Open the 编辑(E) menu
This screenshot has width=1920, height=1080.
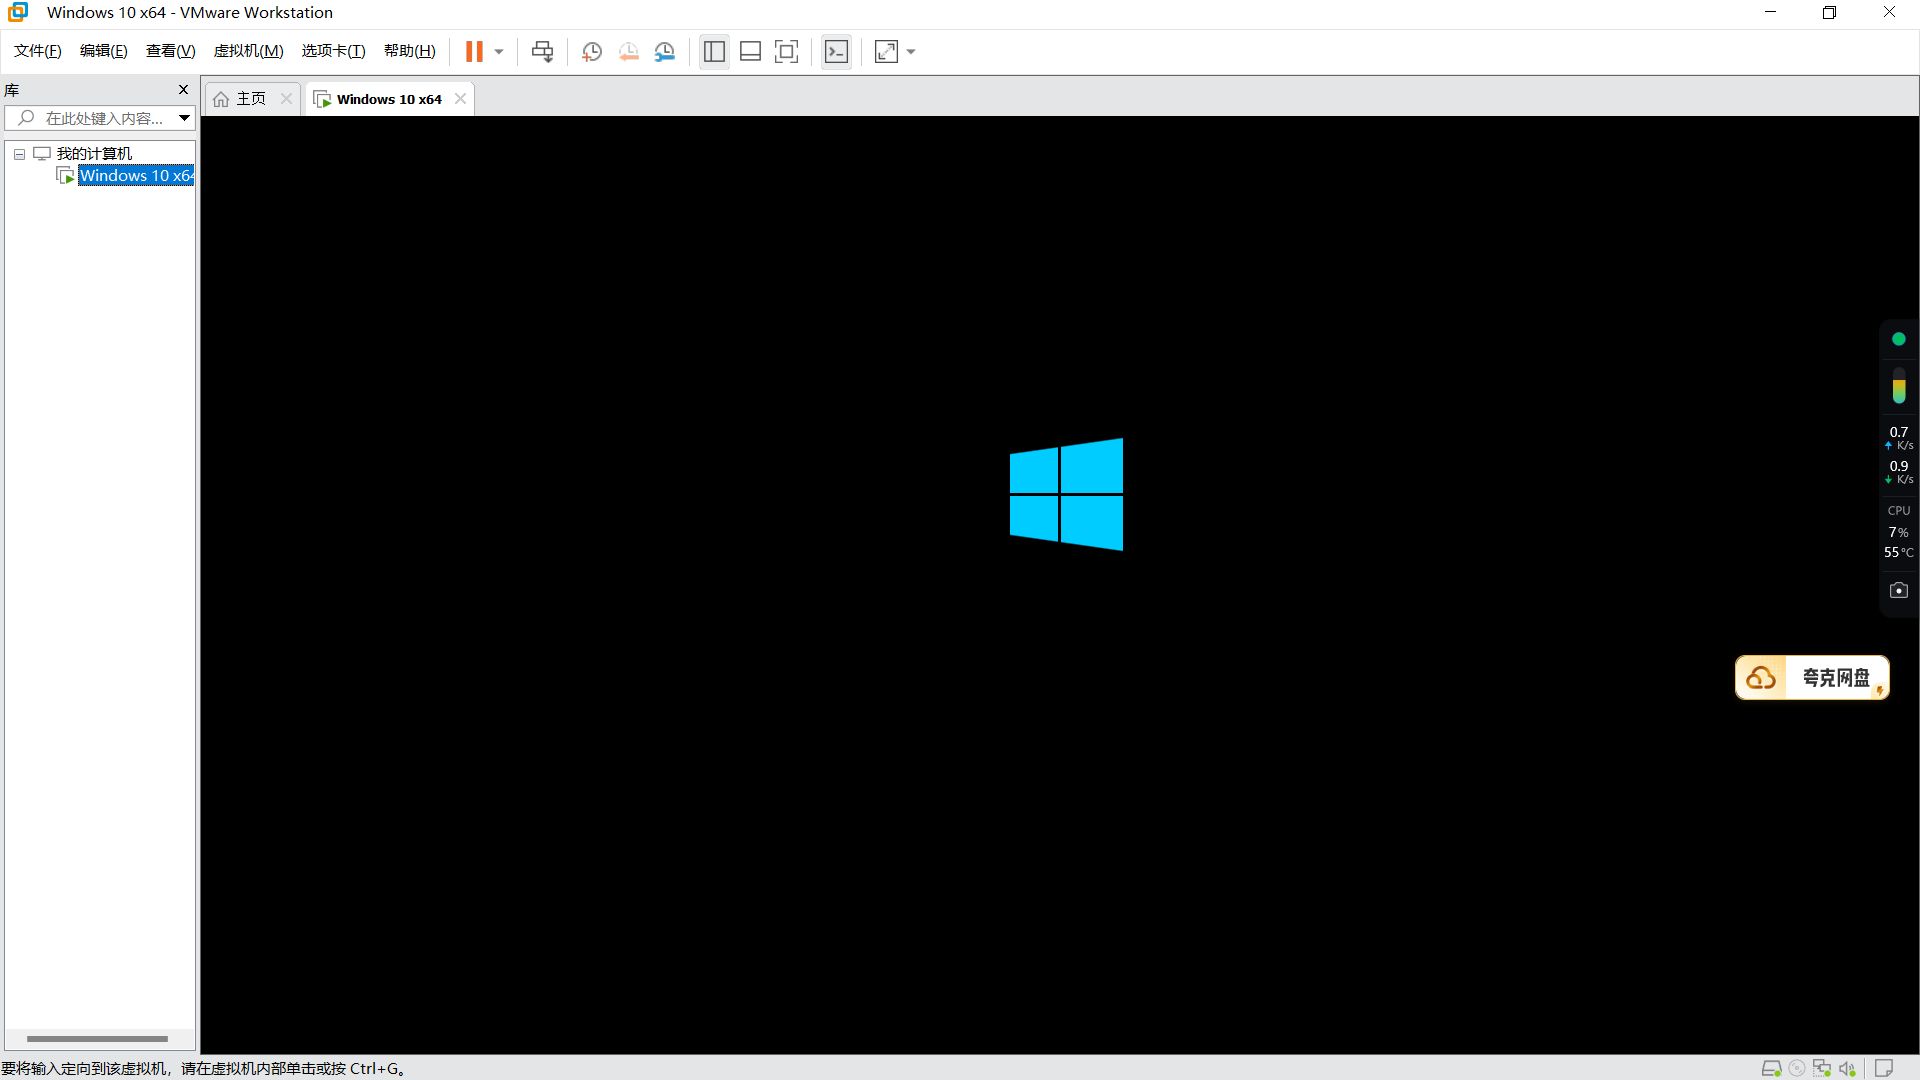104,51
